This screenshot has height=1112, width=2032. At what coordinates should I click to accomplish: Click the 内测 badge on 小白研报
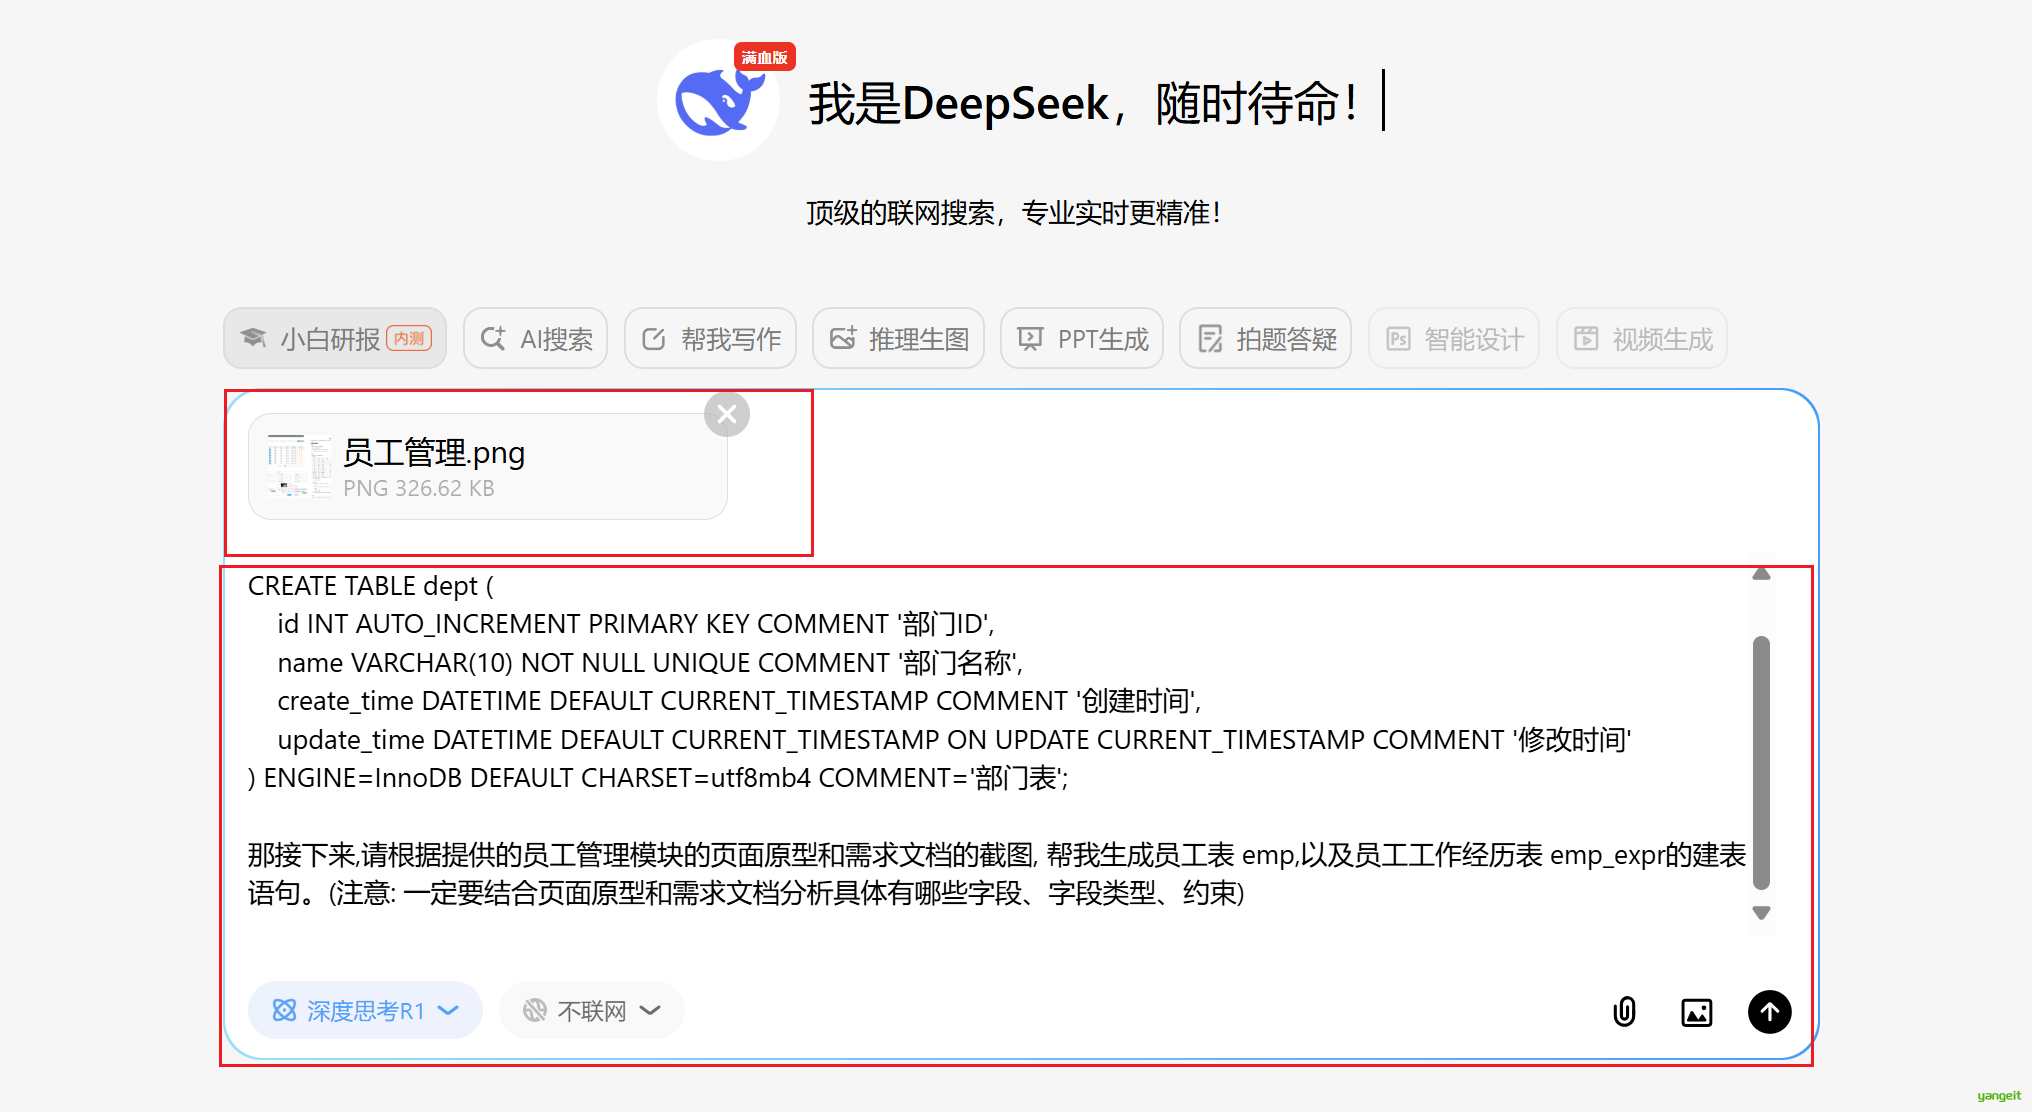click(409, 338)
